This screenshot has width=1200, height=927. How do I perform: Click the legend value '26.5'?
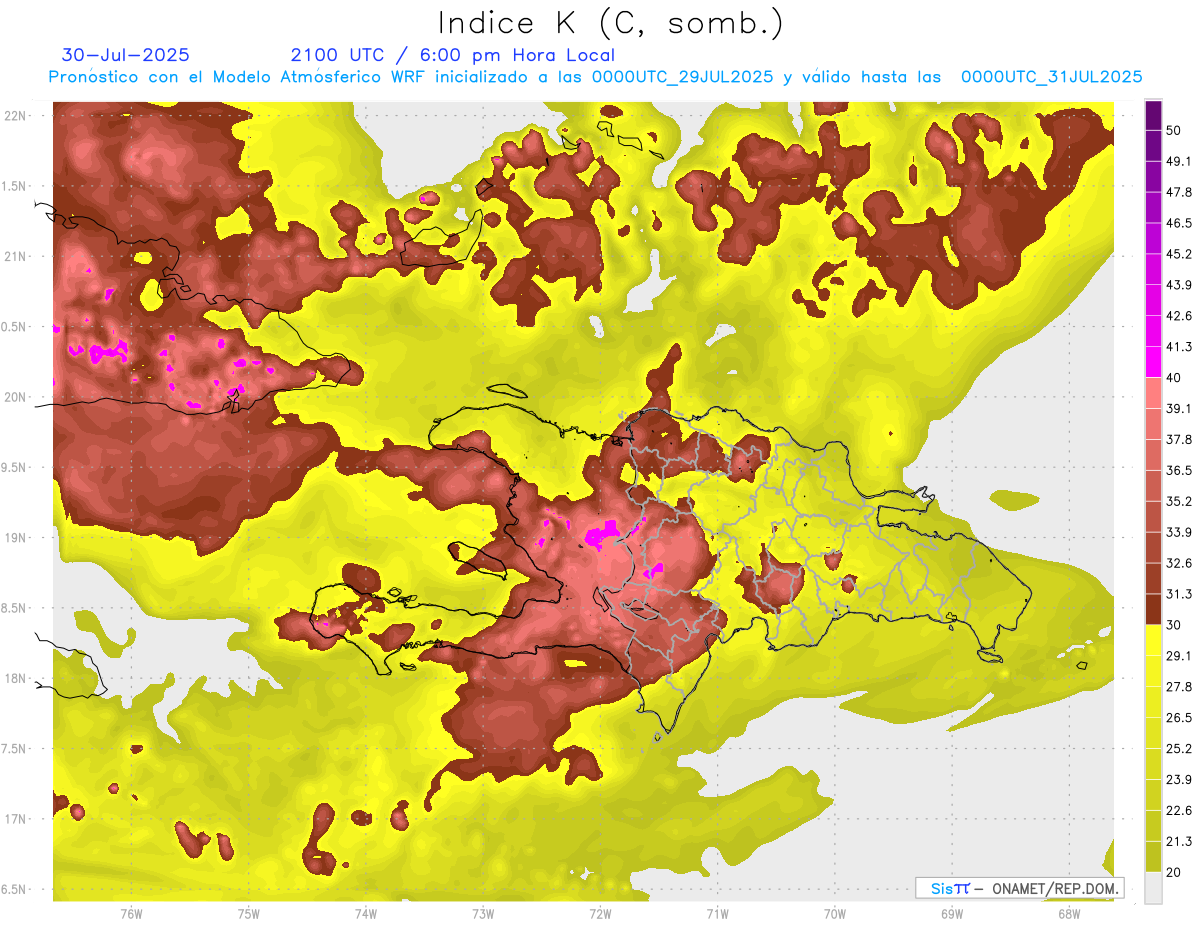1179,717
